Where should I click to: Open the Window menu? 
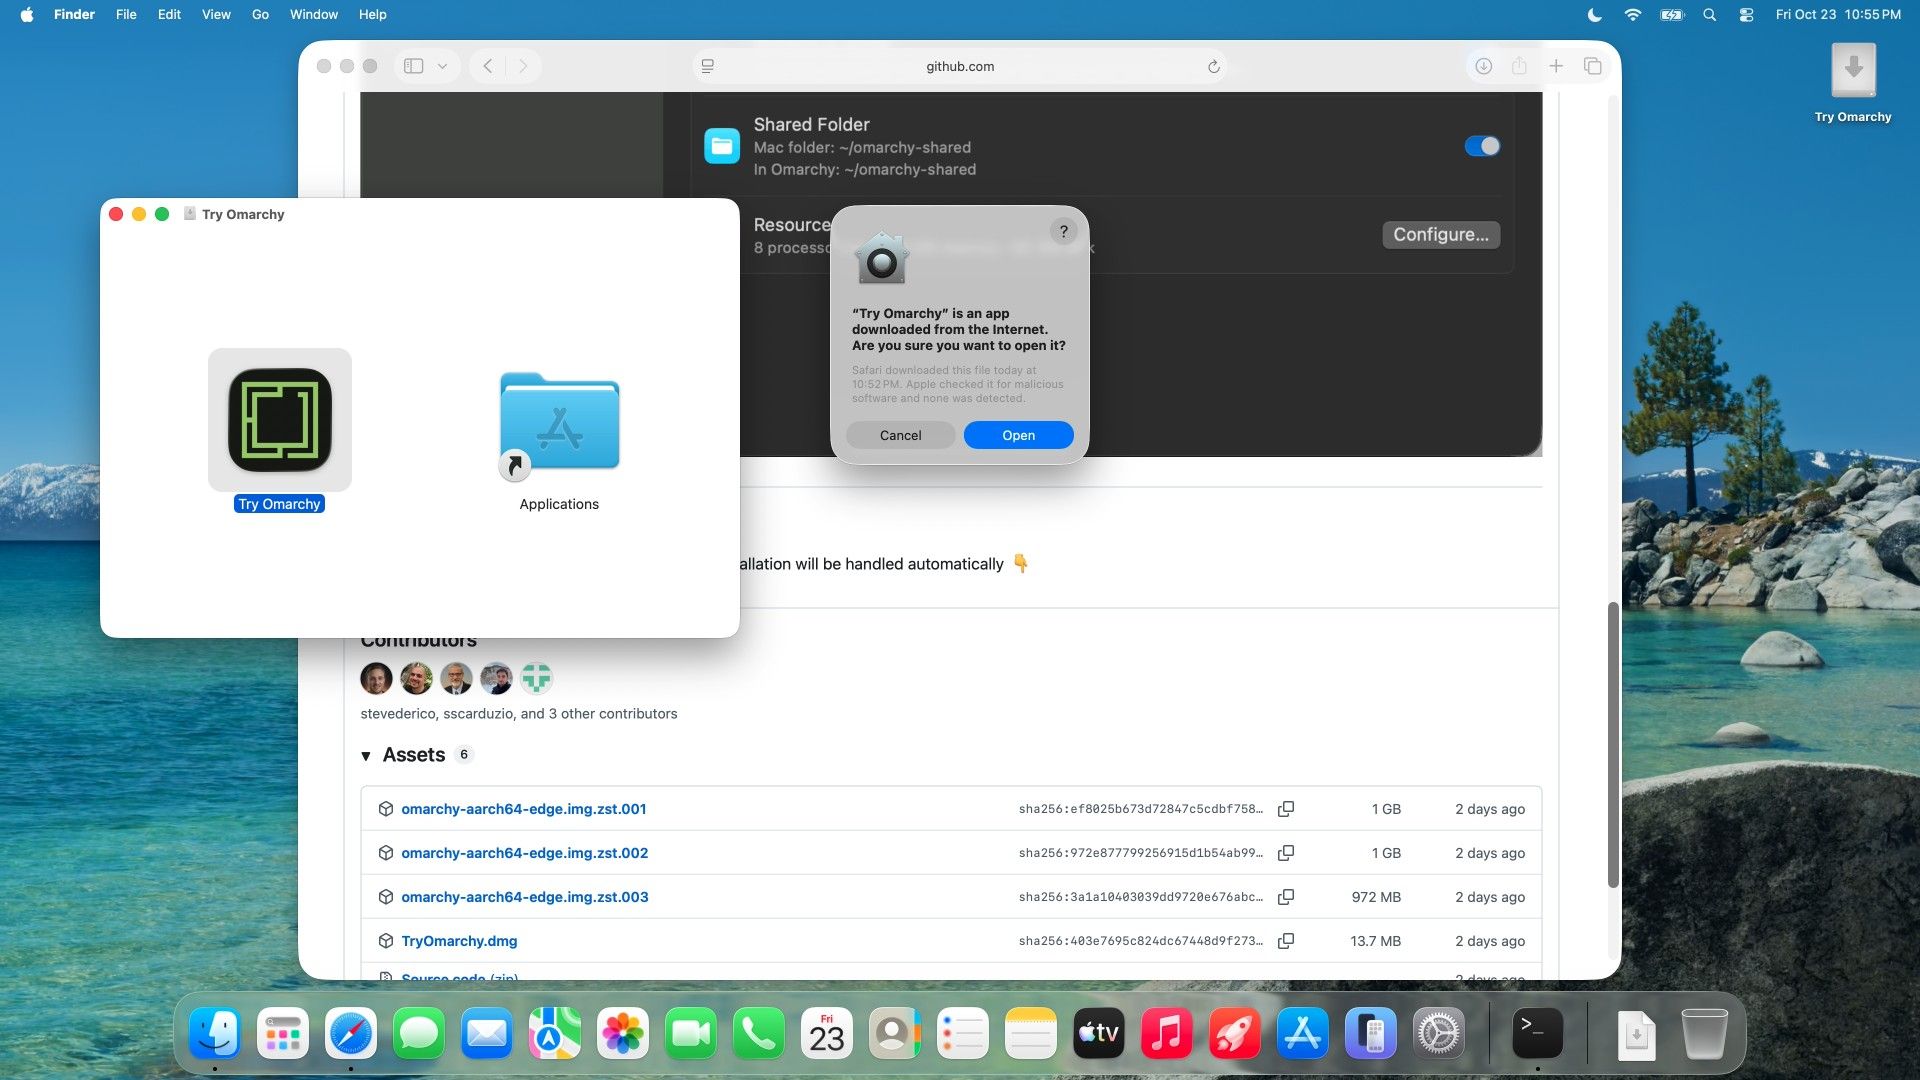(x=314, y=14)
